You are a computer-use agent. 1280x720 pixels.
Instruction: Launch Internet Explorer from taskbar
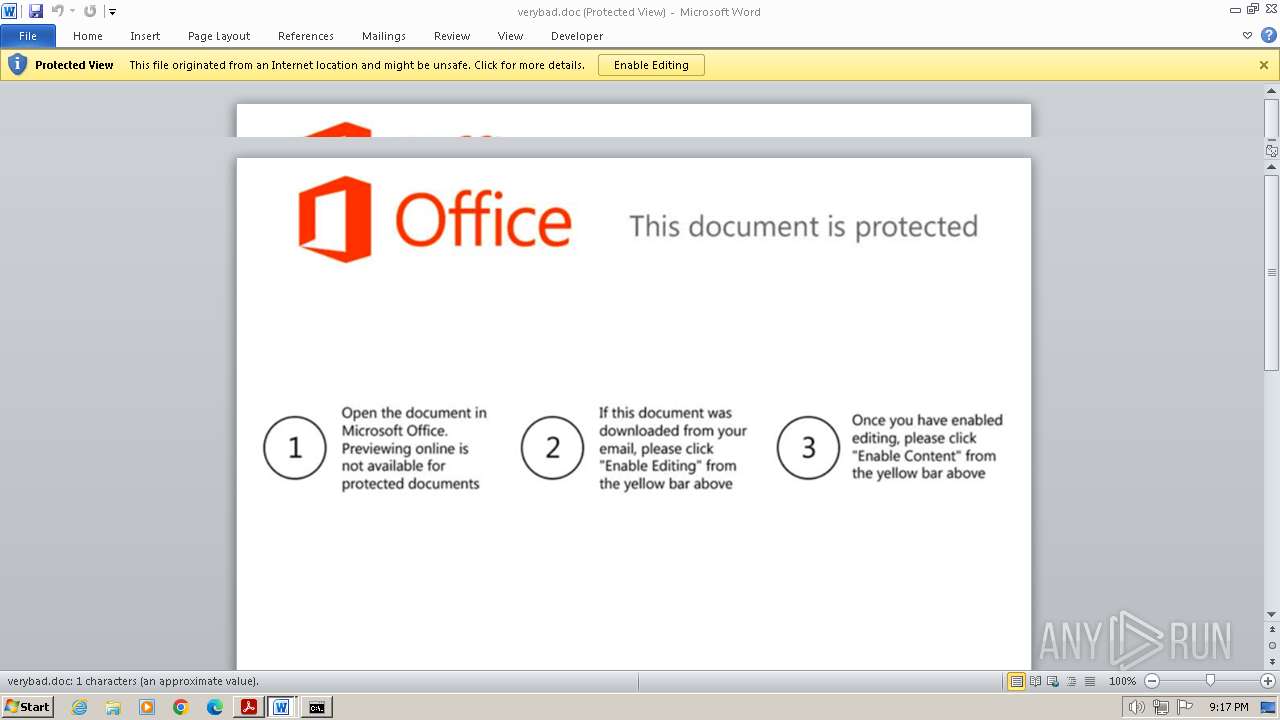tap(79, 707)
